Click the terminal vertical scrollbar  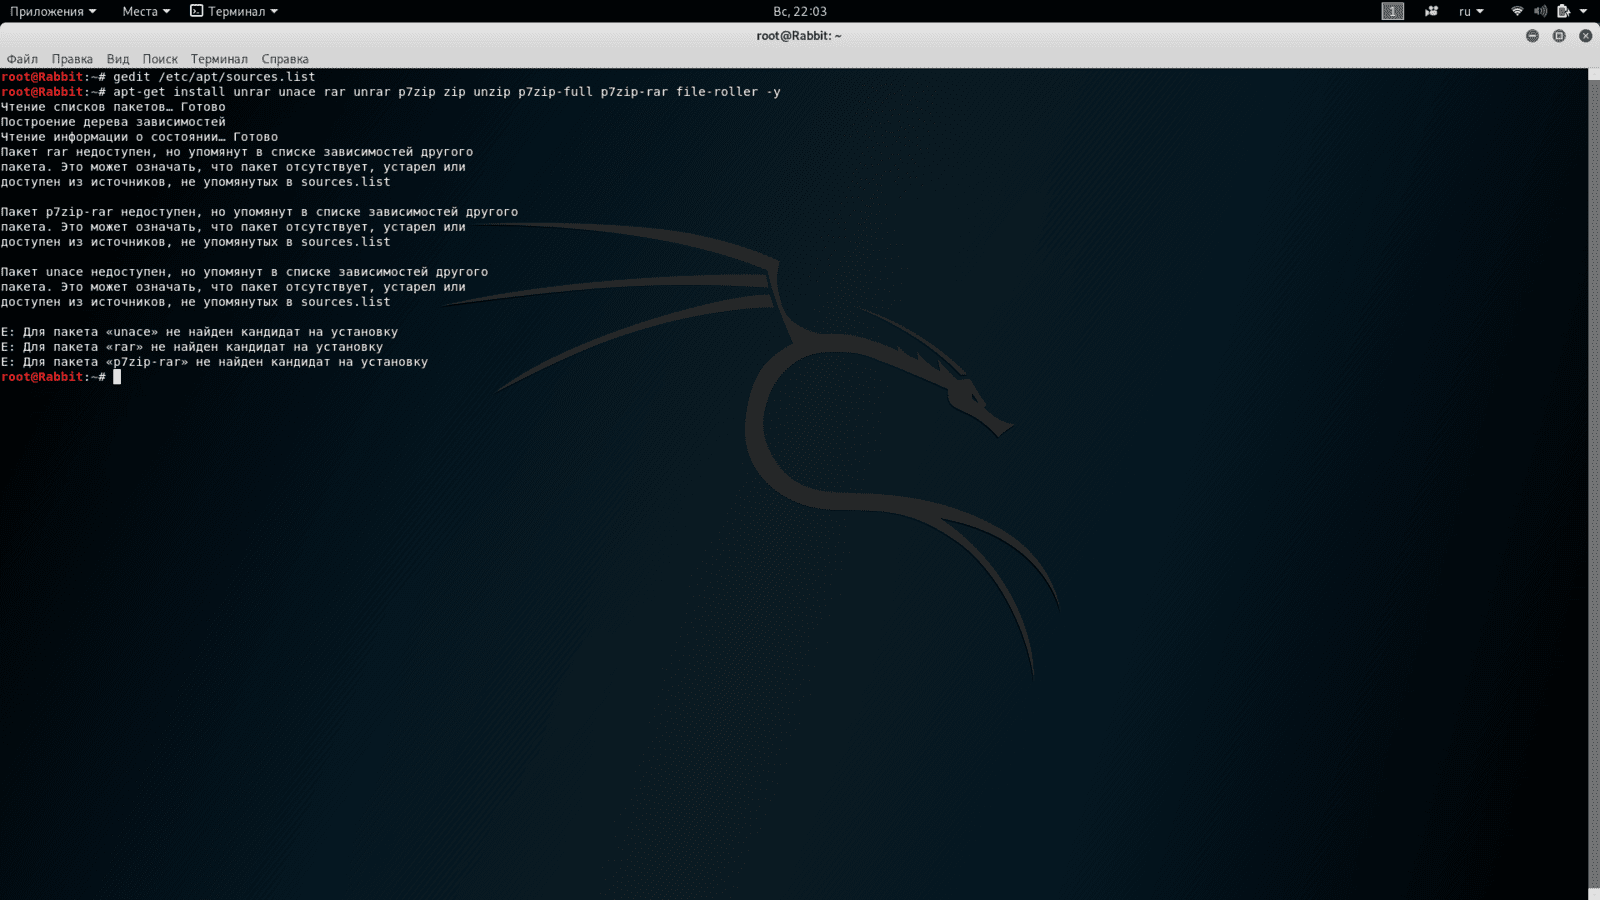[x=1593, y=480]
